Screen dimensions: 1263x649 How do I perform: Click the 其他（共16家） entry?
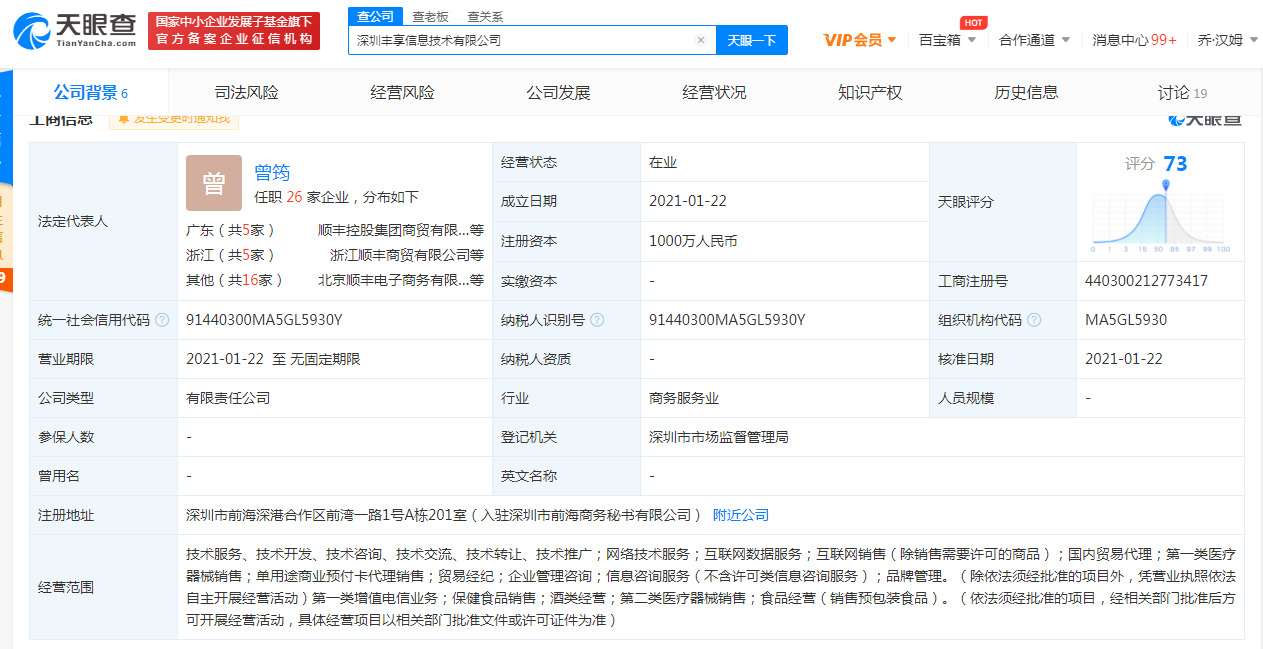coord(234,280)
